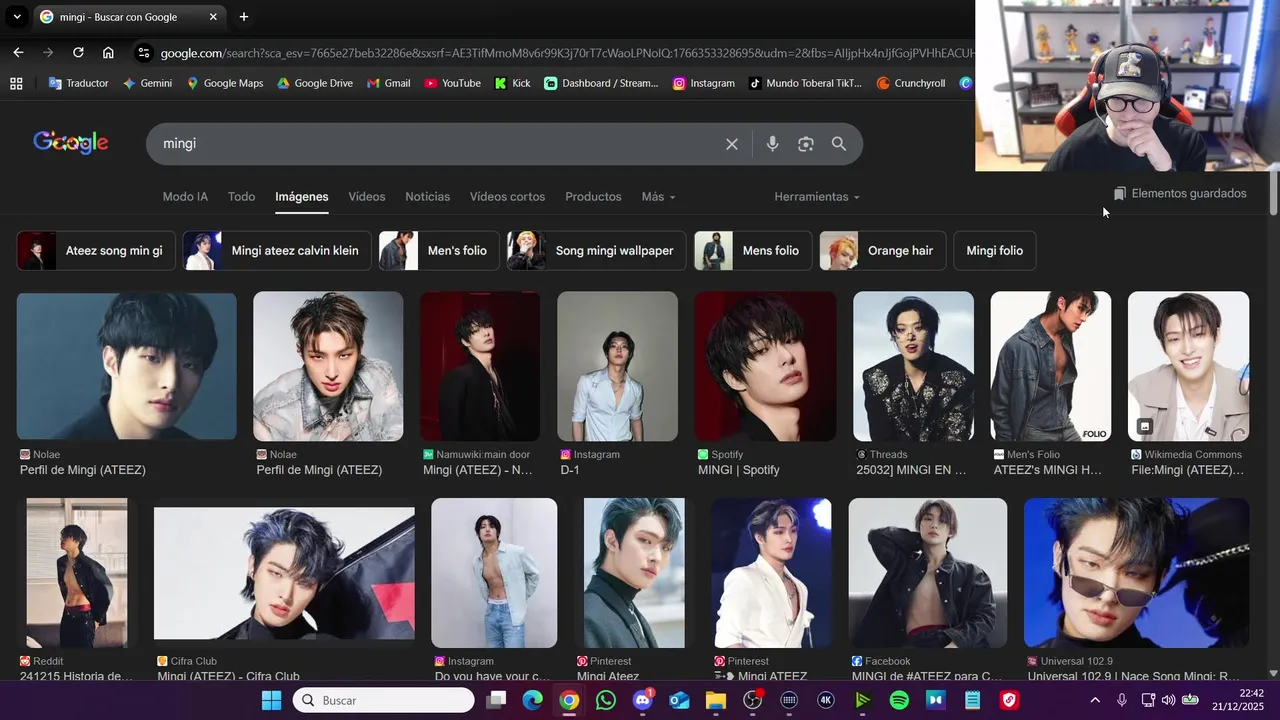
Task: Open Google Lens image search icon
Action: pyautogui.click(x=806, y=144)
